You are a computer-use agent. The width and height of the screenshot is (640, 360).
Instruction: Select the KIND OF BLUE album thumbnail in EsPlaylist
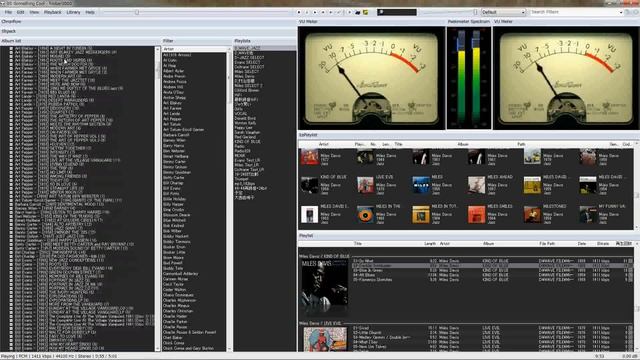coord(310,185)
